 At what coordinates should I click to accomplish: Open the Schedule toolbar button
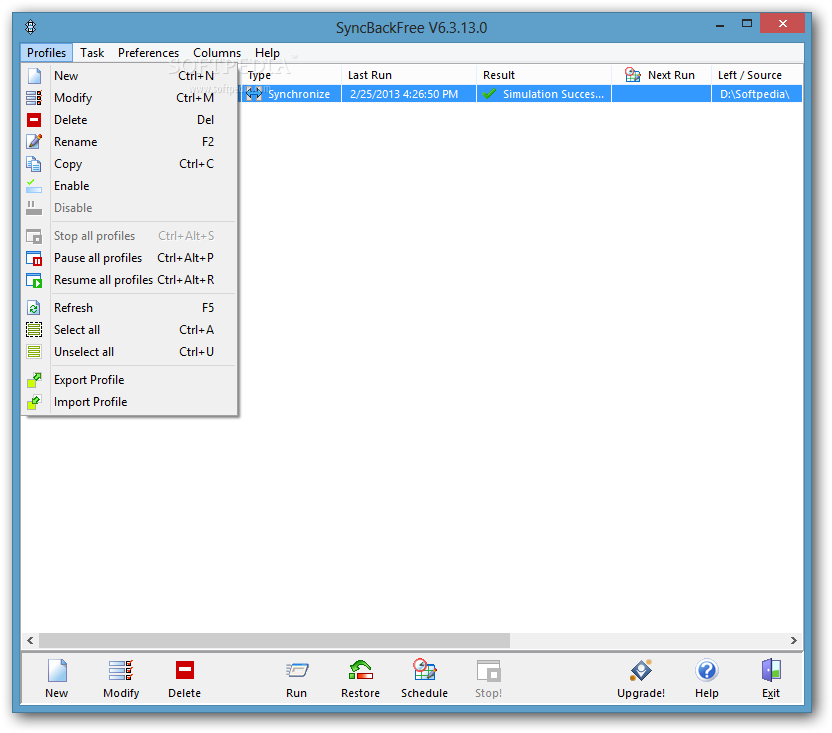[424, 678]
